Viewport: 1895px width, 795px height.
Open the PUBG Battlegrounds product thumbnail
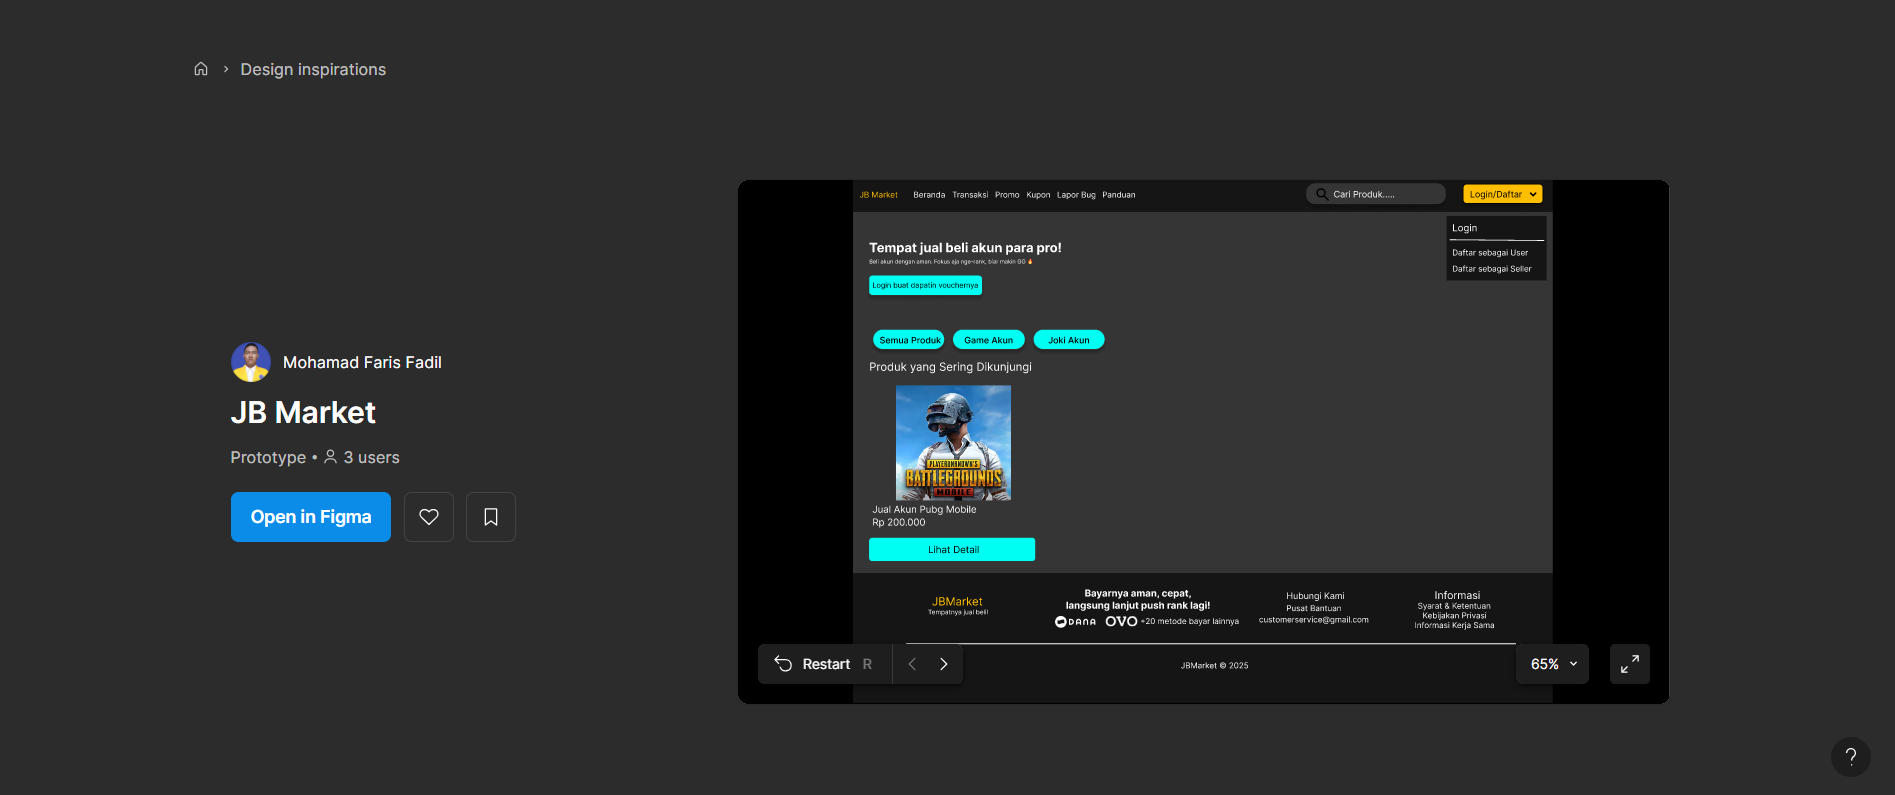coord(953,443)
